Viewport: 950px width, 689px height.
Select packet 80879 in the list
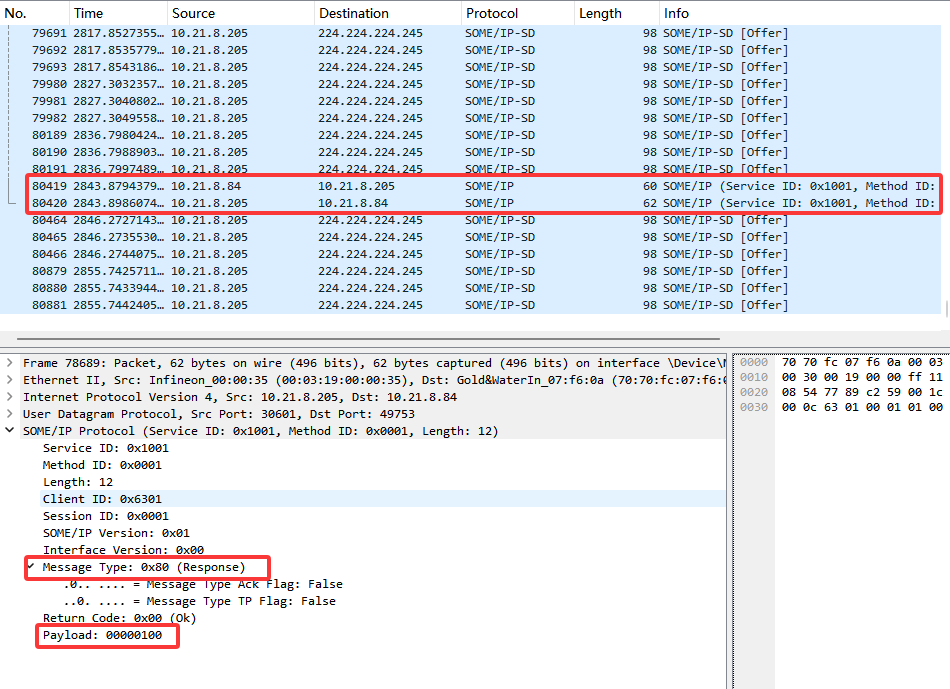[x=470, y=271]
